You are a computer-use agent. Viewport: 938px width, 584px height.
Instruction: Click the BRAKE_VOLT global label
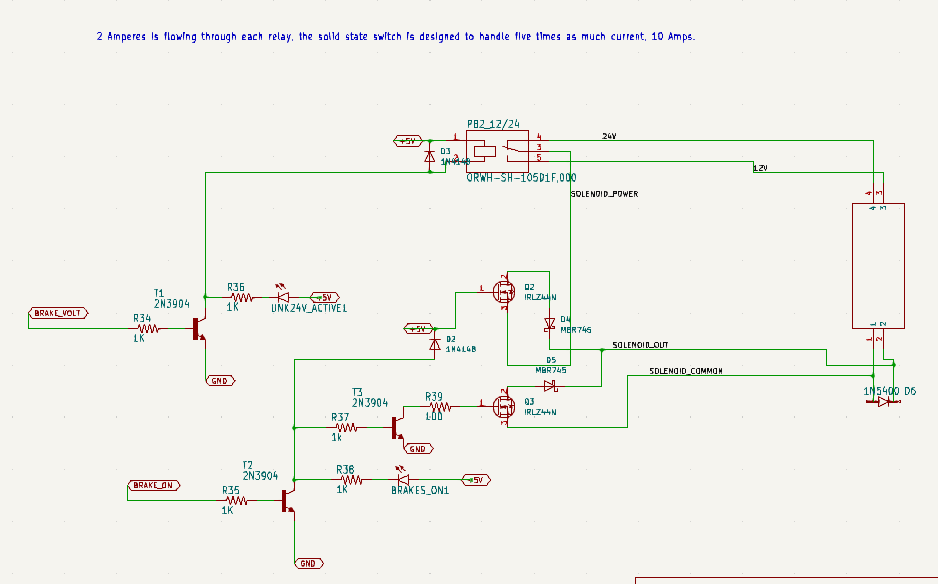coord(58,313)
